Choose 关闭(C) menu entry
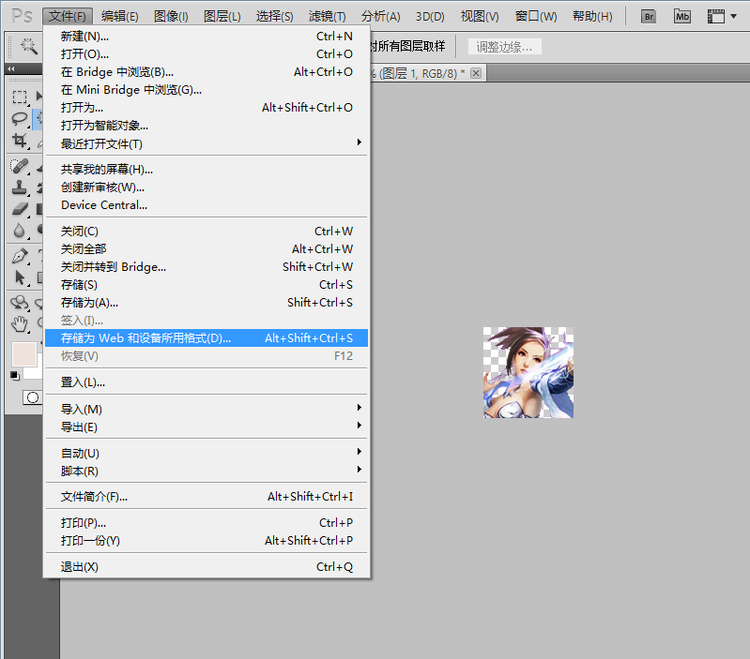 click(206, 231)
